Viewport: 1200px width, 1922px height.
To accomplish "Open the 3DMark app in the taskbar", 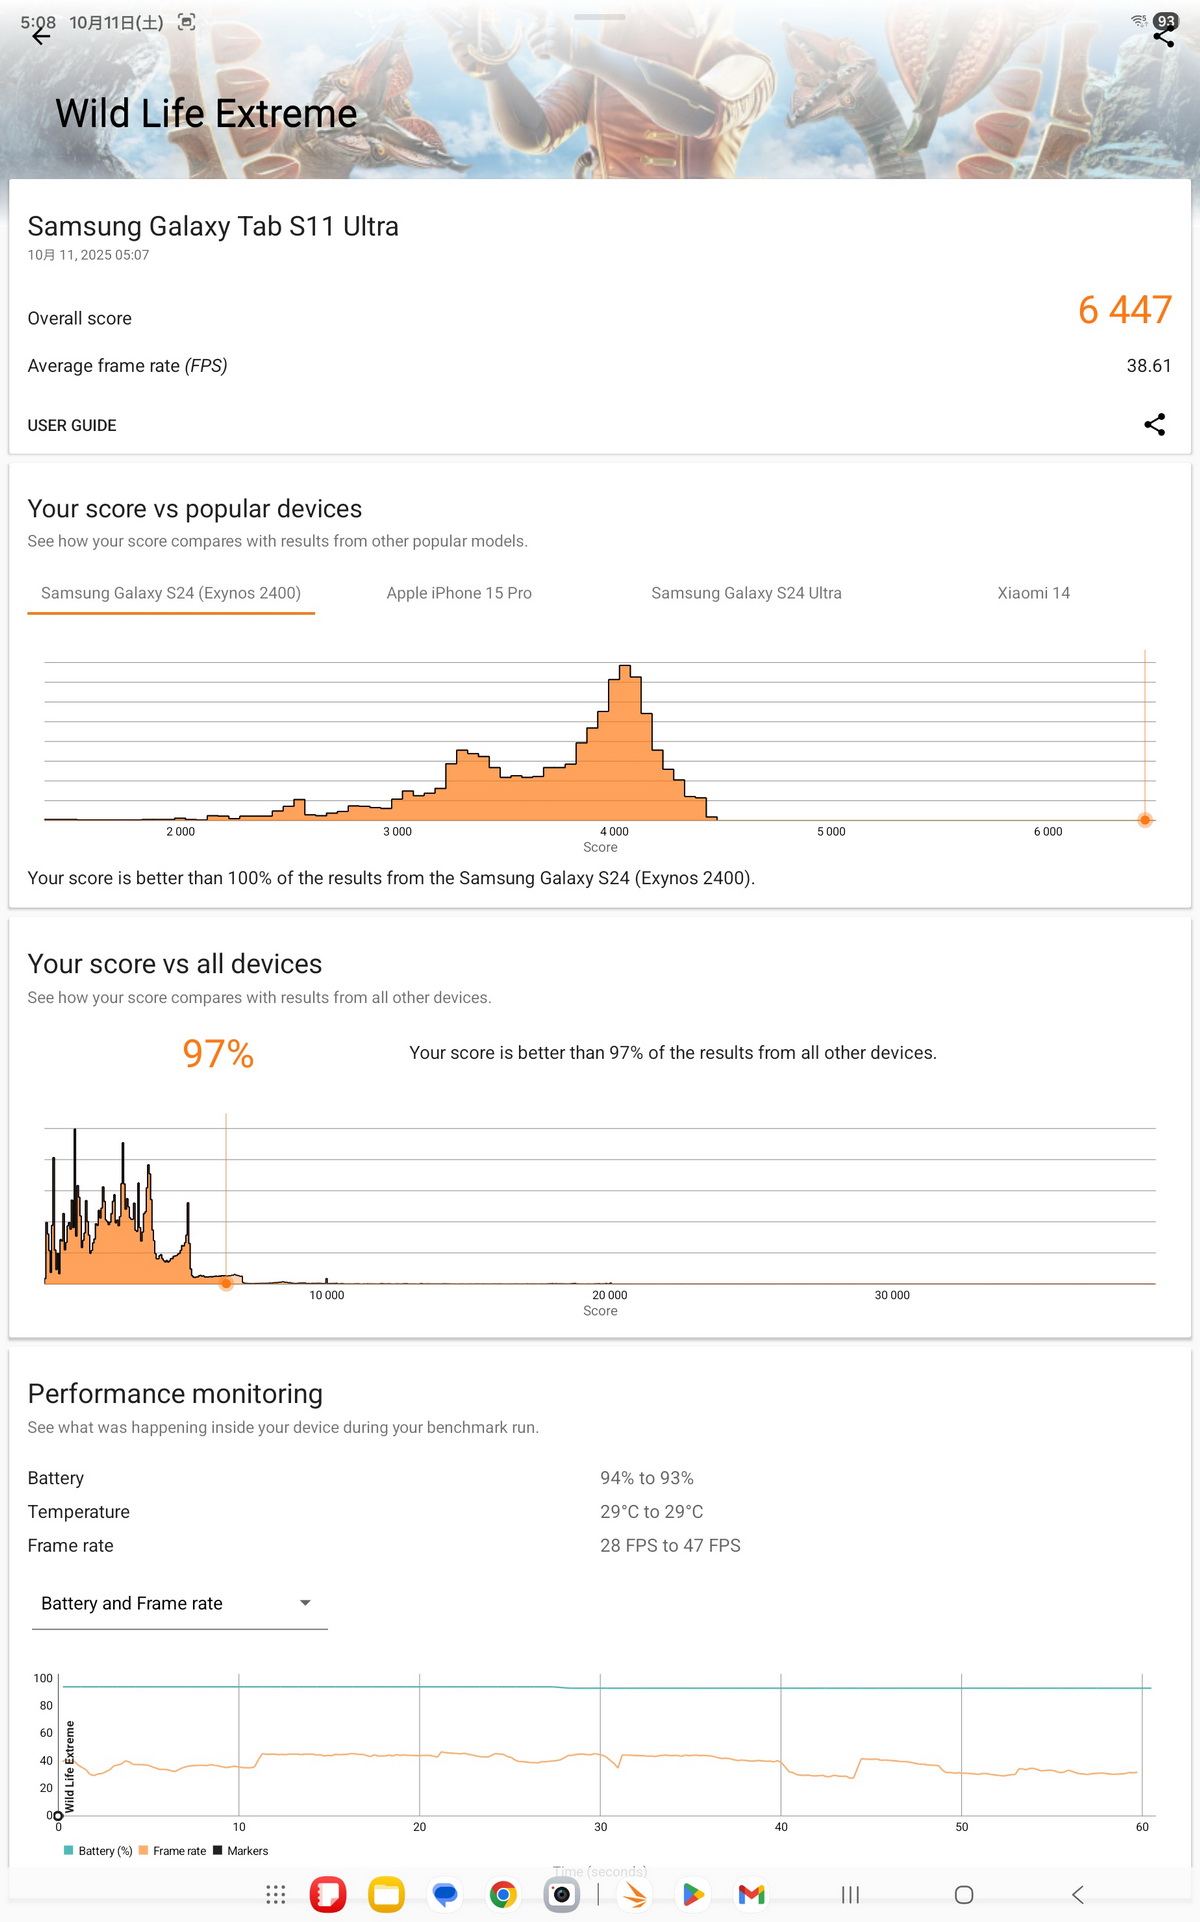I will [635, 1895].
